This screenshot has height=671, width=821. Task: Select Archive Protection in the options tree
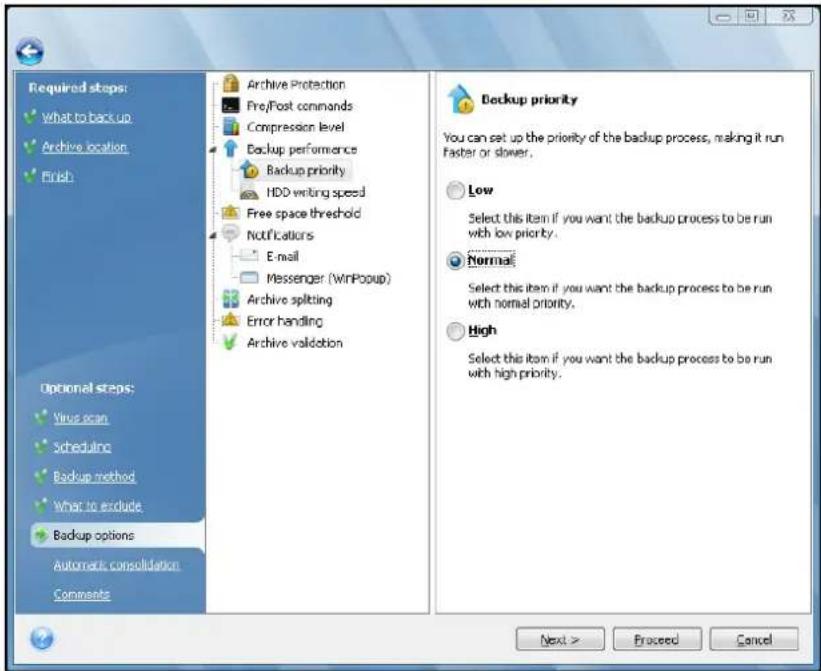click(x=296, y=84)
